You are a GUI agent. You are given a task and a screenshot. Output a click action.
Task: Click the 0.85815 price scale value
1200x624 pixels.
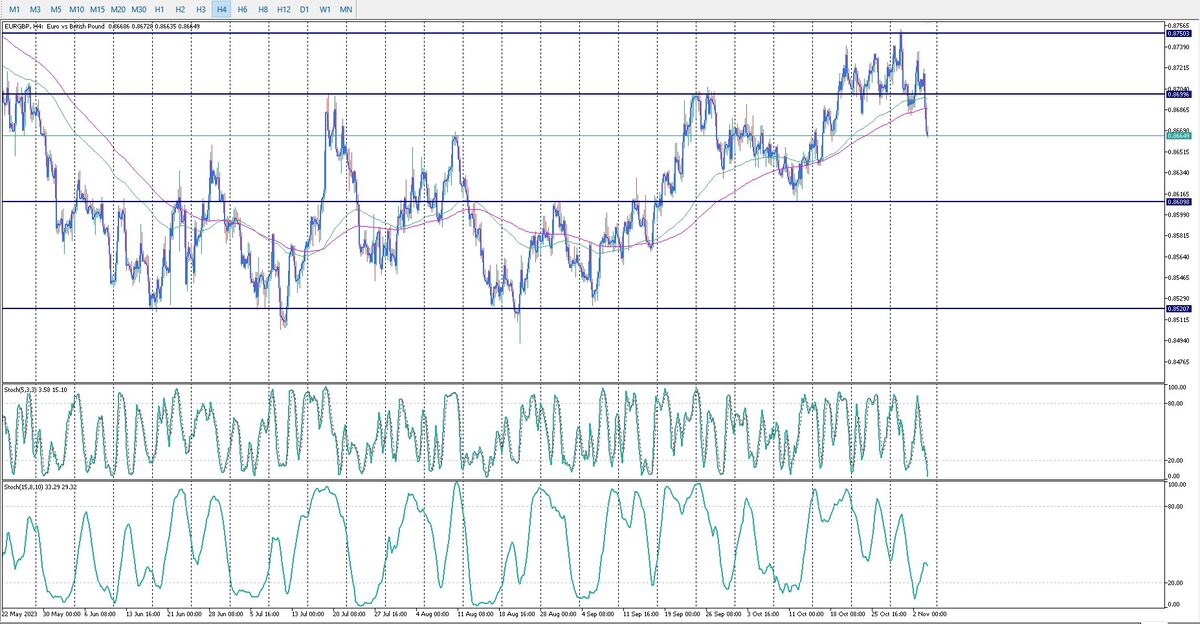1180,236
